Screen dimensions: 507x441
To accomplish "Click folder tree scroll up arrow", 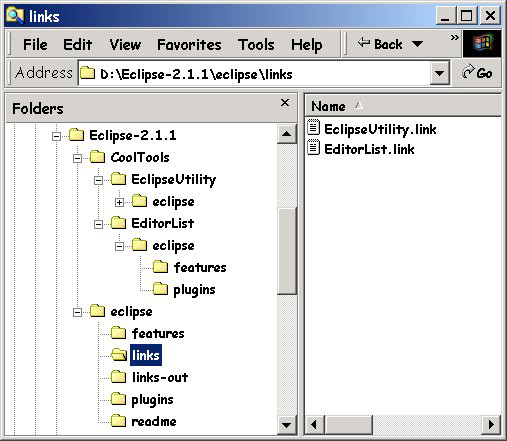I will [286, 134].
